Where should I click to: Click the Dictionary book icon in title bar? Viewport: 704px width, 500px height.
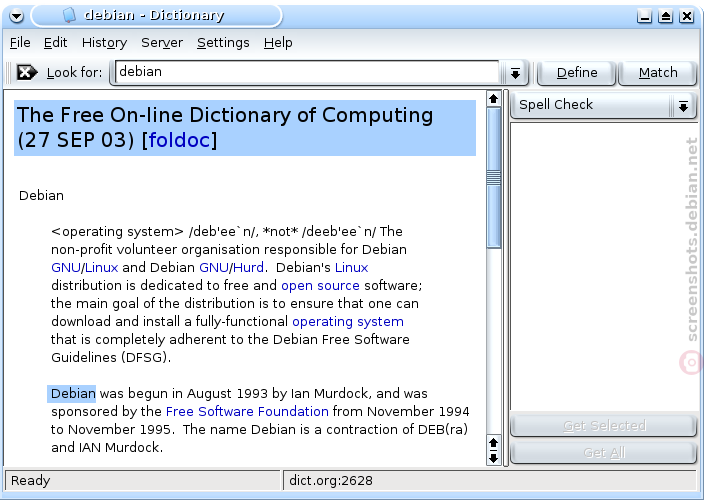[69, 15]
